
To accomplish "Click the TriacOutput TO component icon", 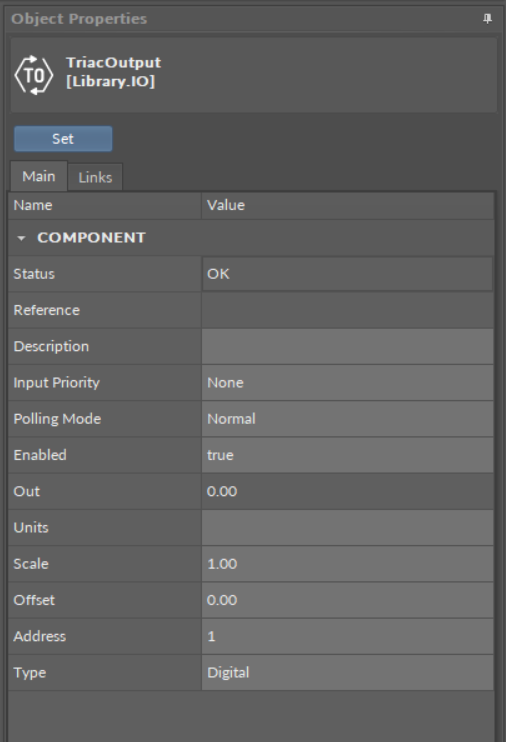I will [x=34, y=75].
